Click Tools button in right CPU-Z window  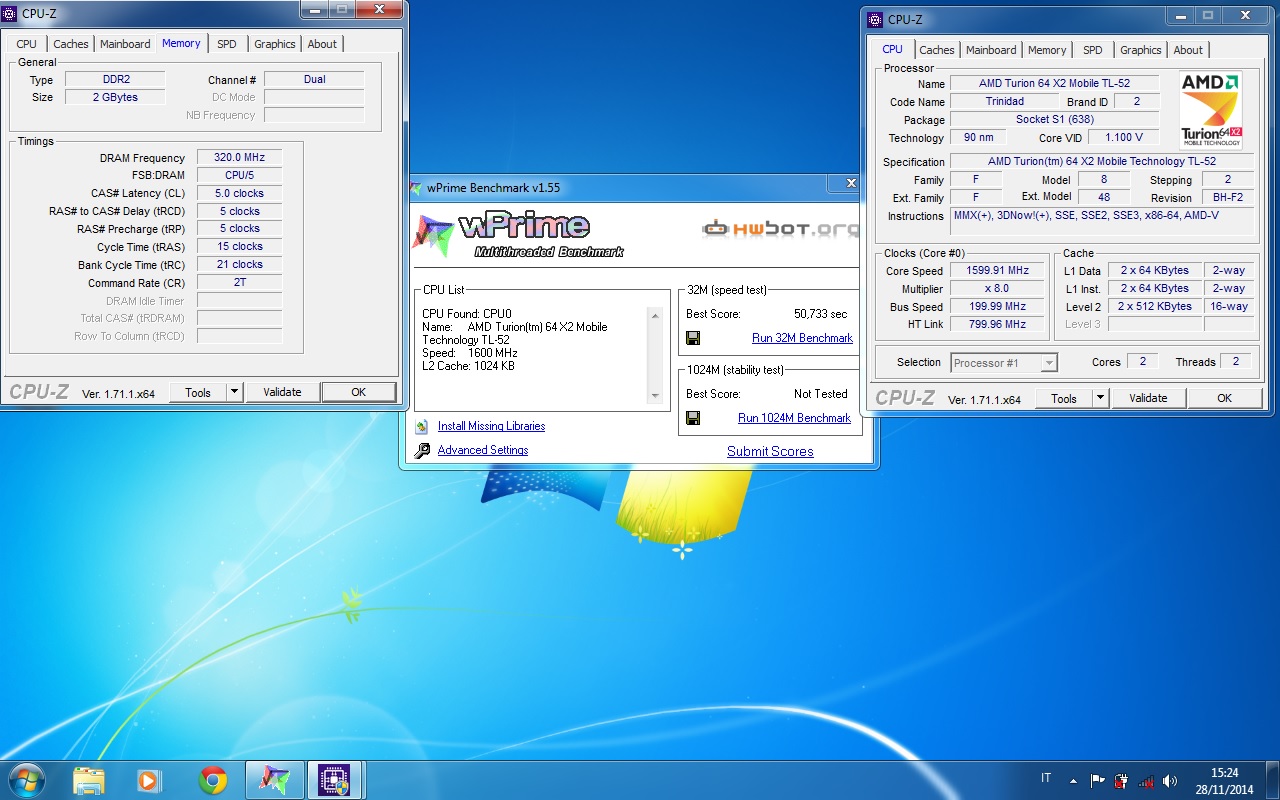(x=1064, y=398)
